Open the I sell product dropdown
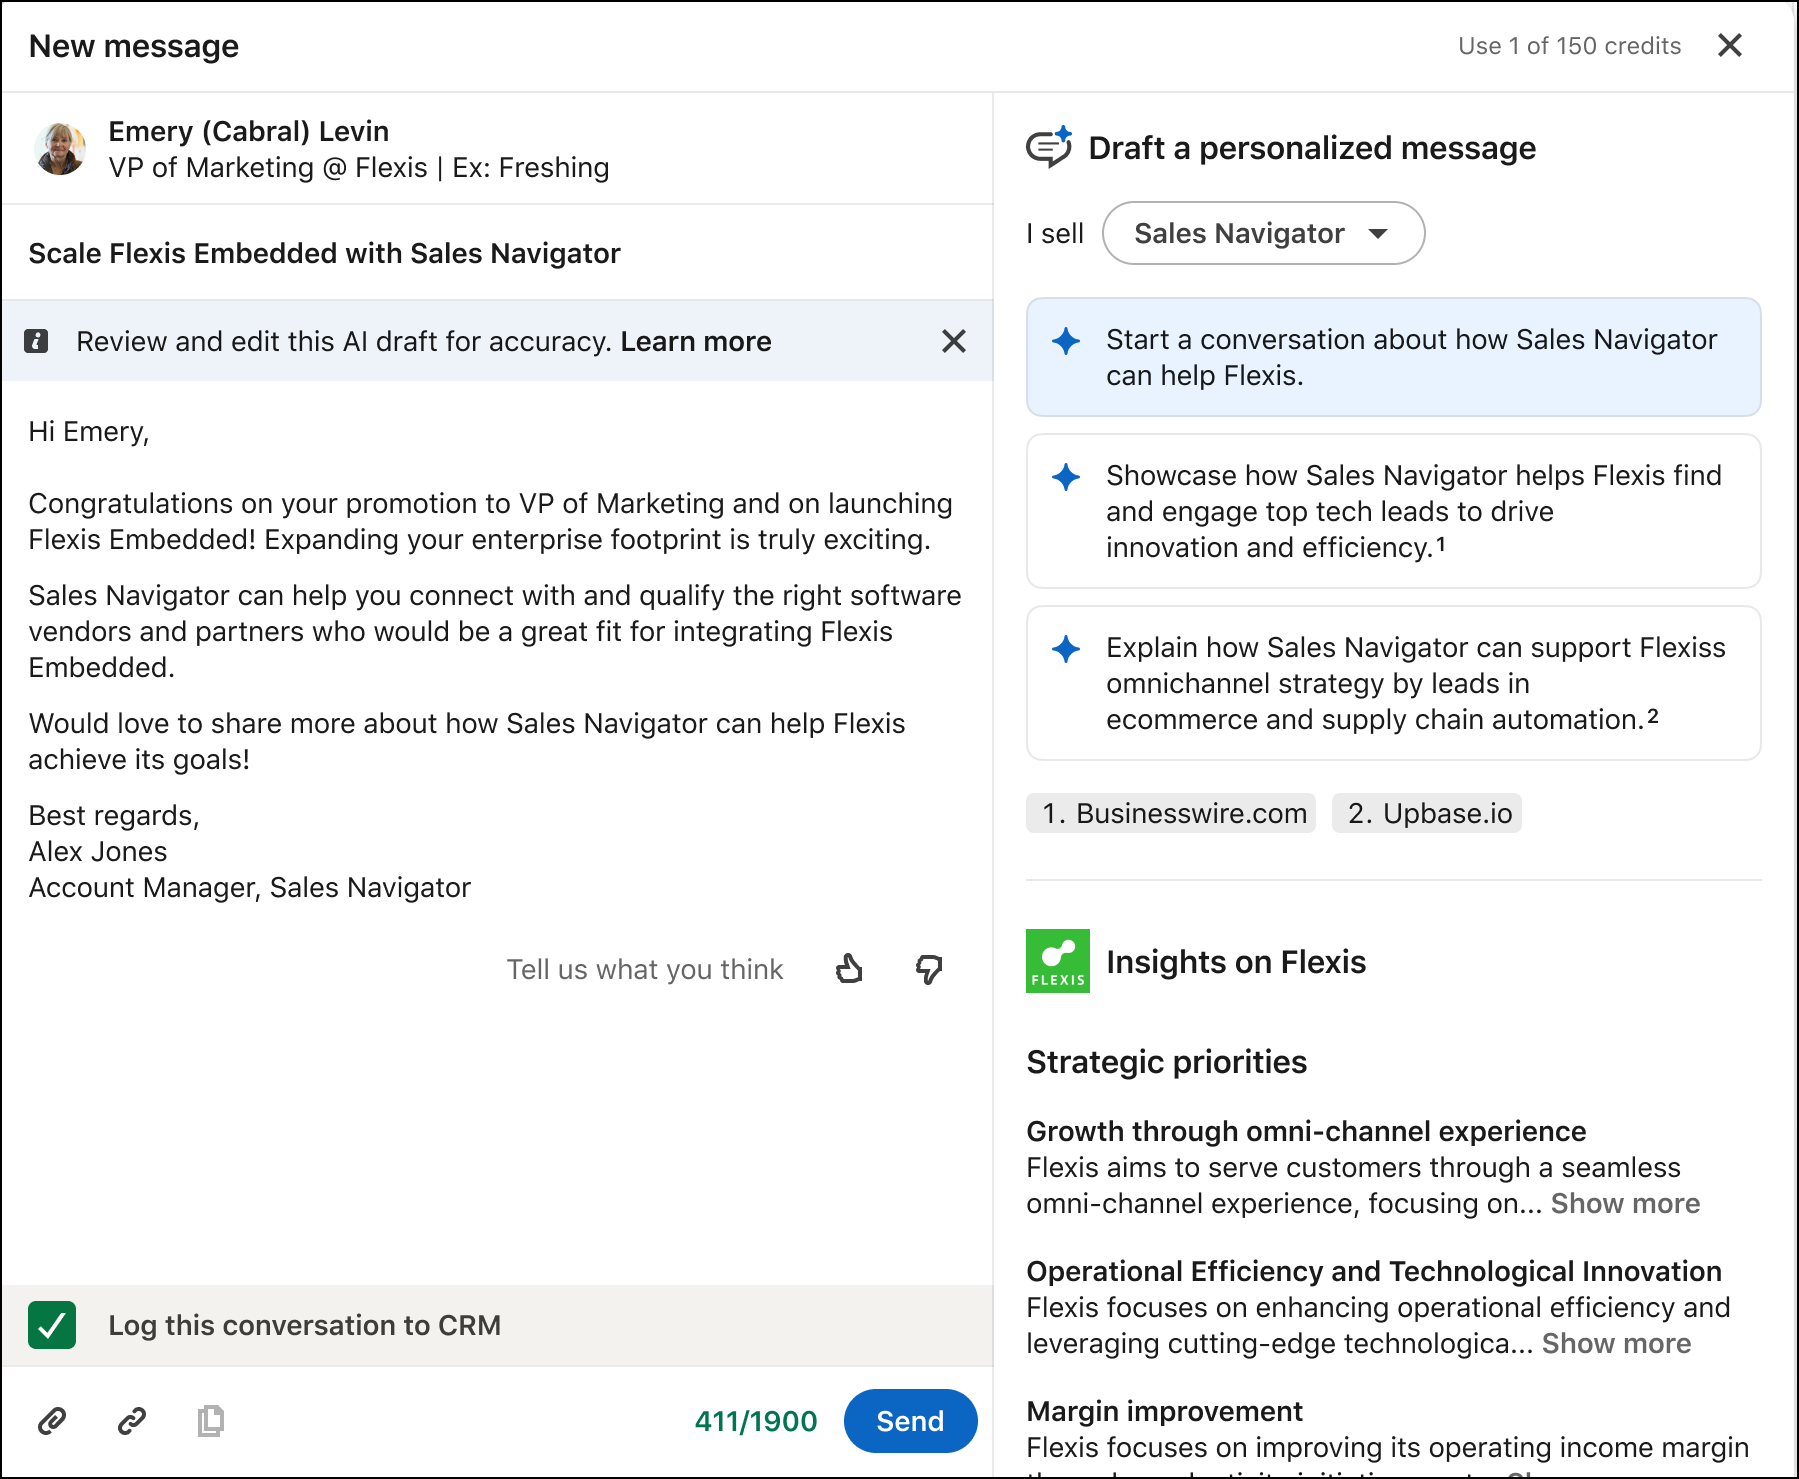Screen dimensions: 1799x1479 (1262, 233)
